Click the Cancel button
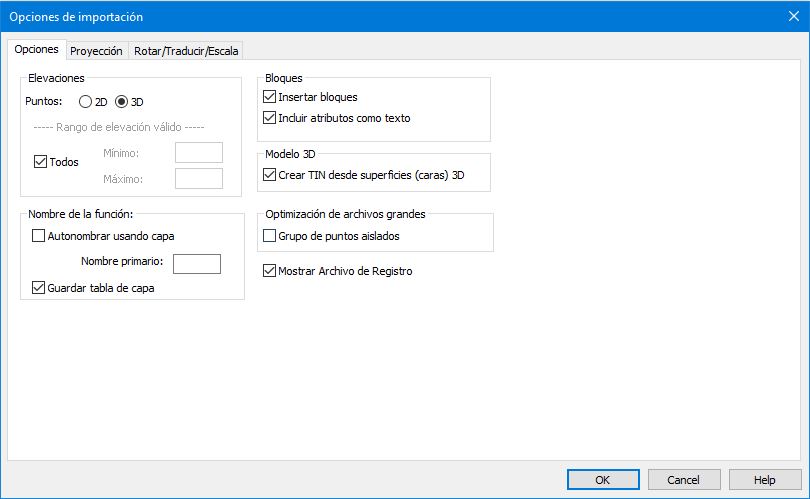810x499 pixels. 684,480
